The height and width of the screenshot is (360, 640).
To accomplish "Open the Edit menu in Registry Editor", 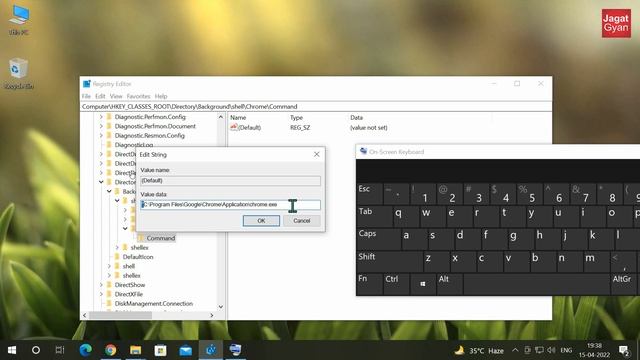I will 100,96.
